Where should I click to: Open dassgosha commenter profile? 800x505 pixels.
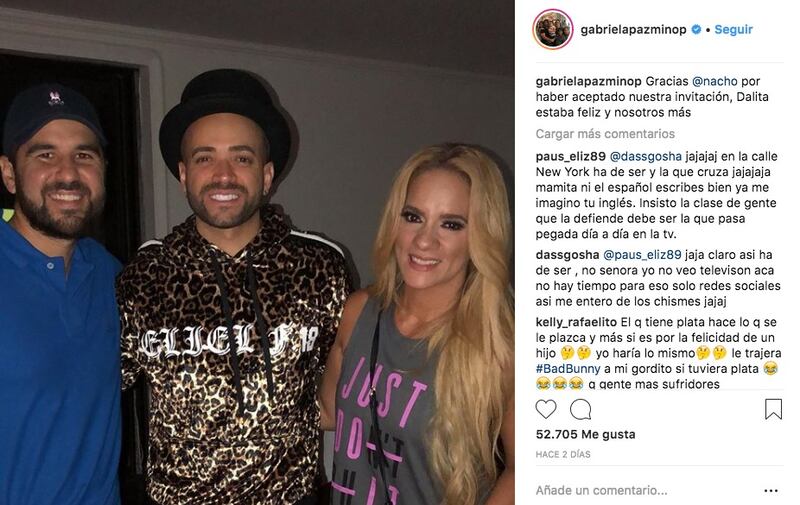click(567, 255)
